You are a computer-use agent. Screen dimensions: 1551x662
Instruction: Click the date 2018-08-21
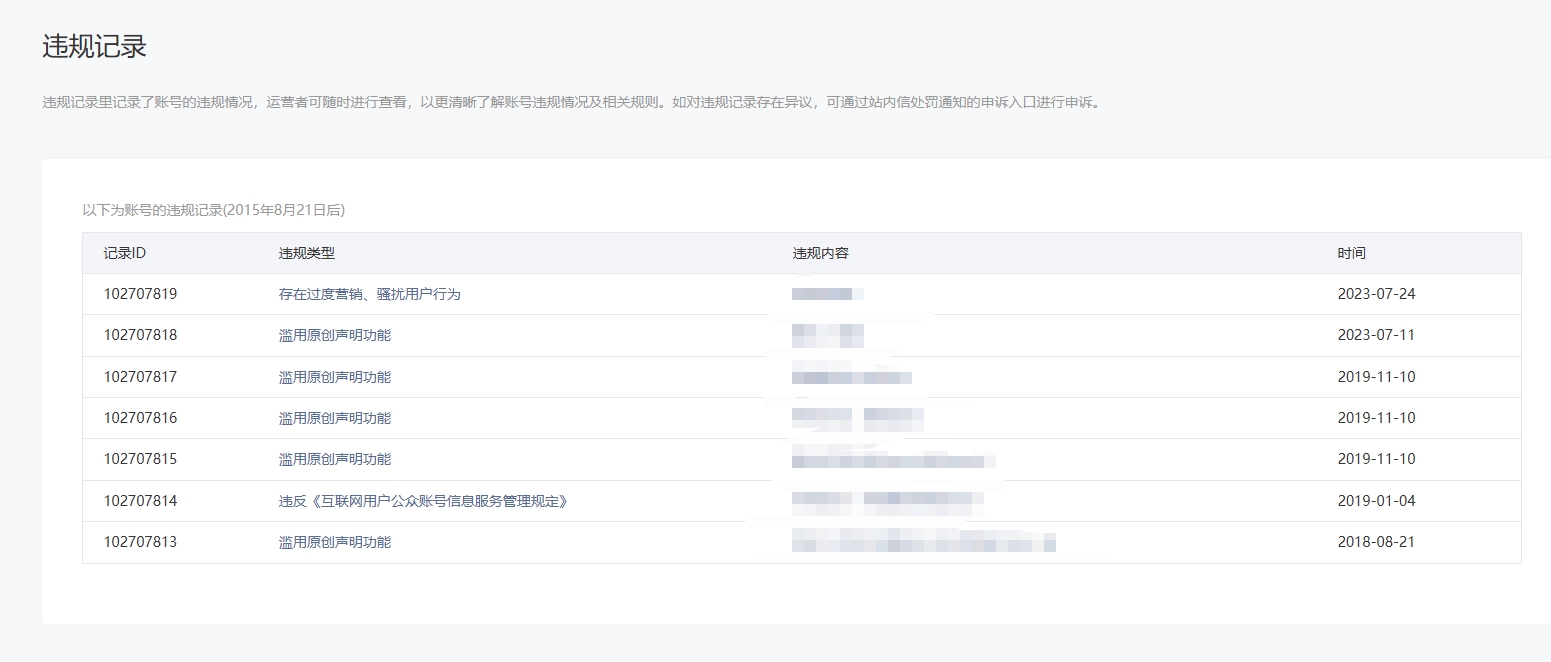1376,542
